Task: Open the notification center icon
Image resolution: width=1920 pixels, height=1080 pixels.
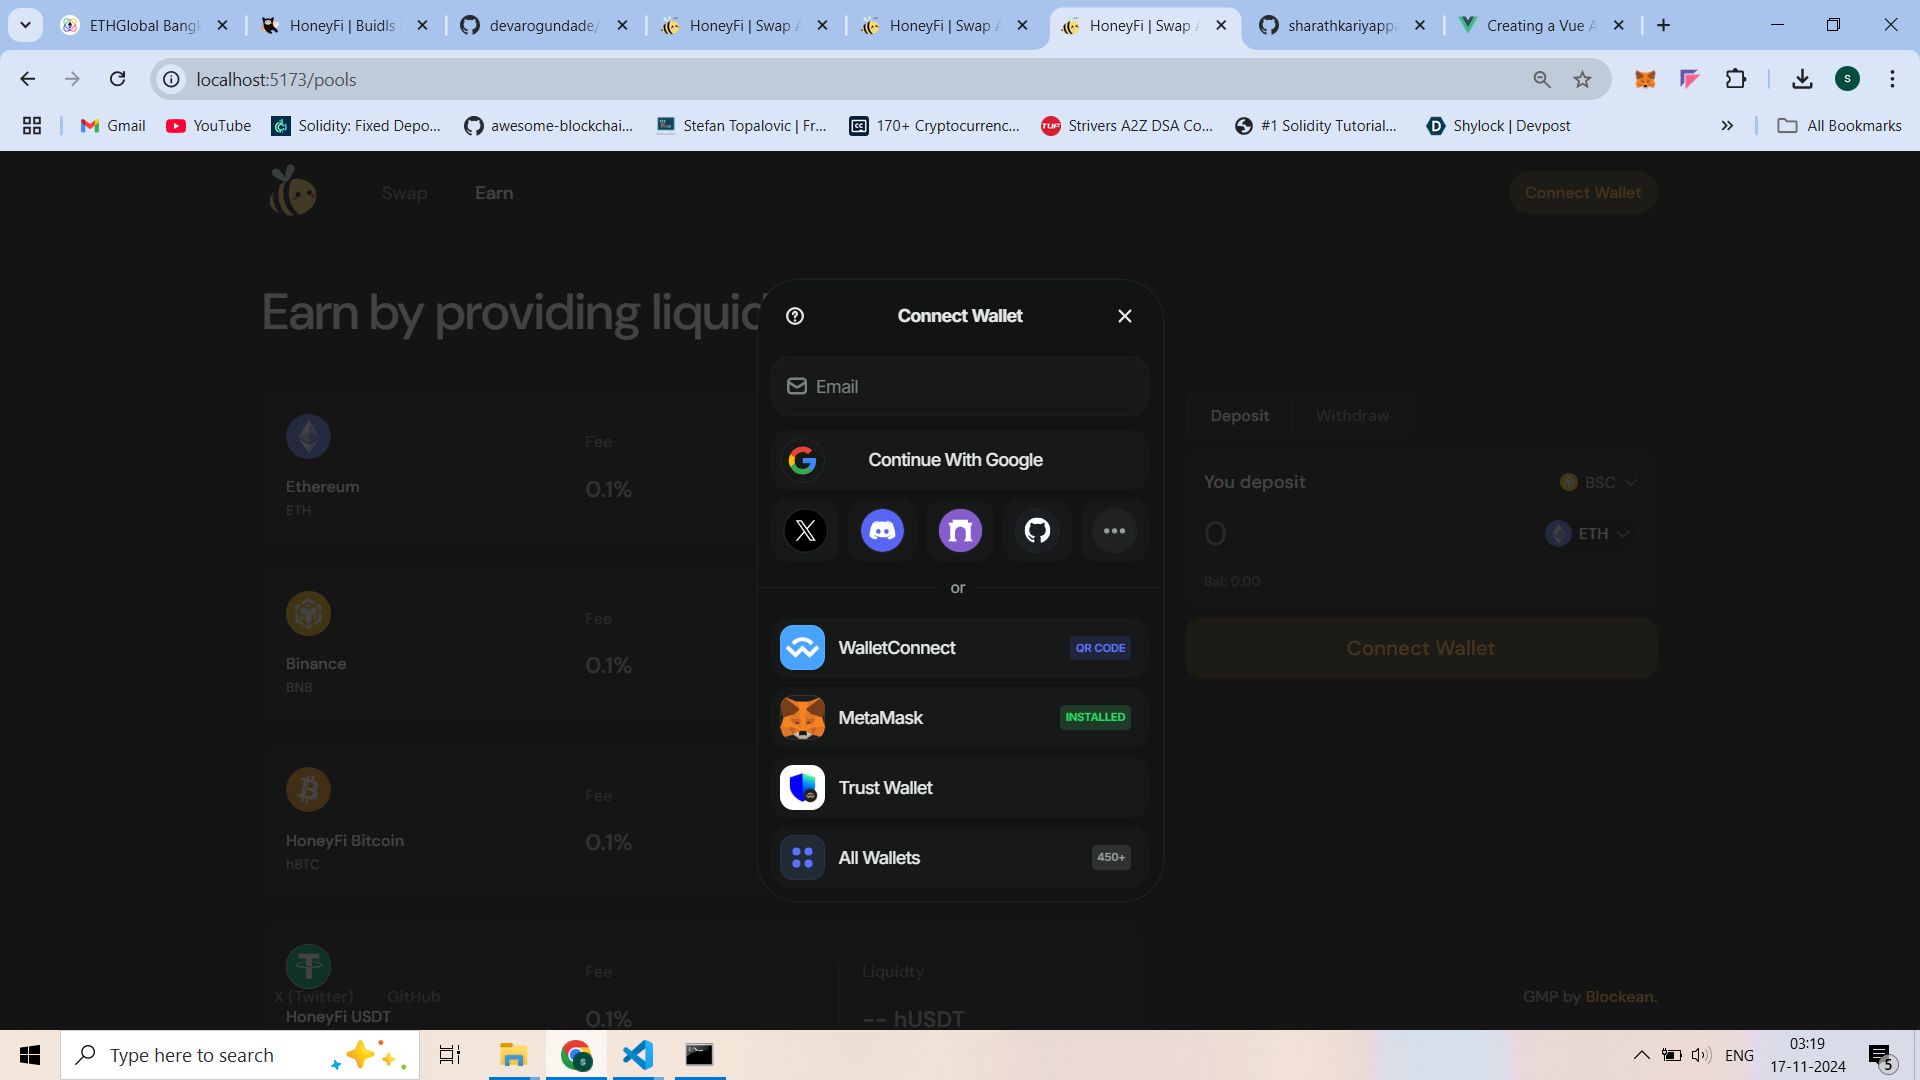Action: click(x=1880, y=1056)
